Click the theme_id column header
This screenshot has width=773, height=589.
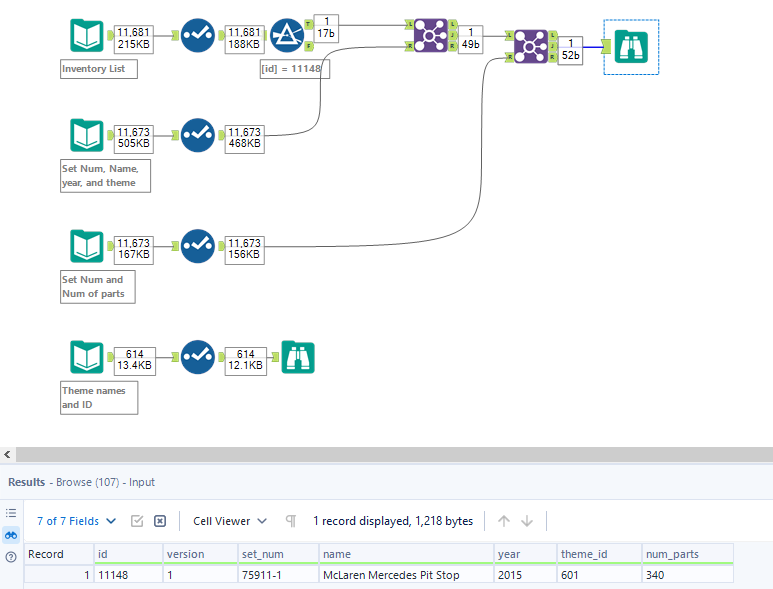point(599,554)
